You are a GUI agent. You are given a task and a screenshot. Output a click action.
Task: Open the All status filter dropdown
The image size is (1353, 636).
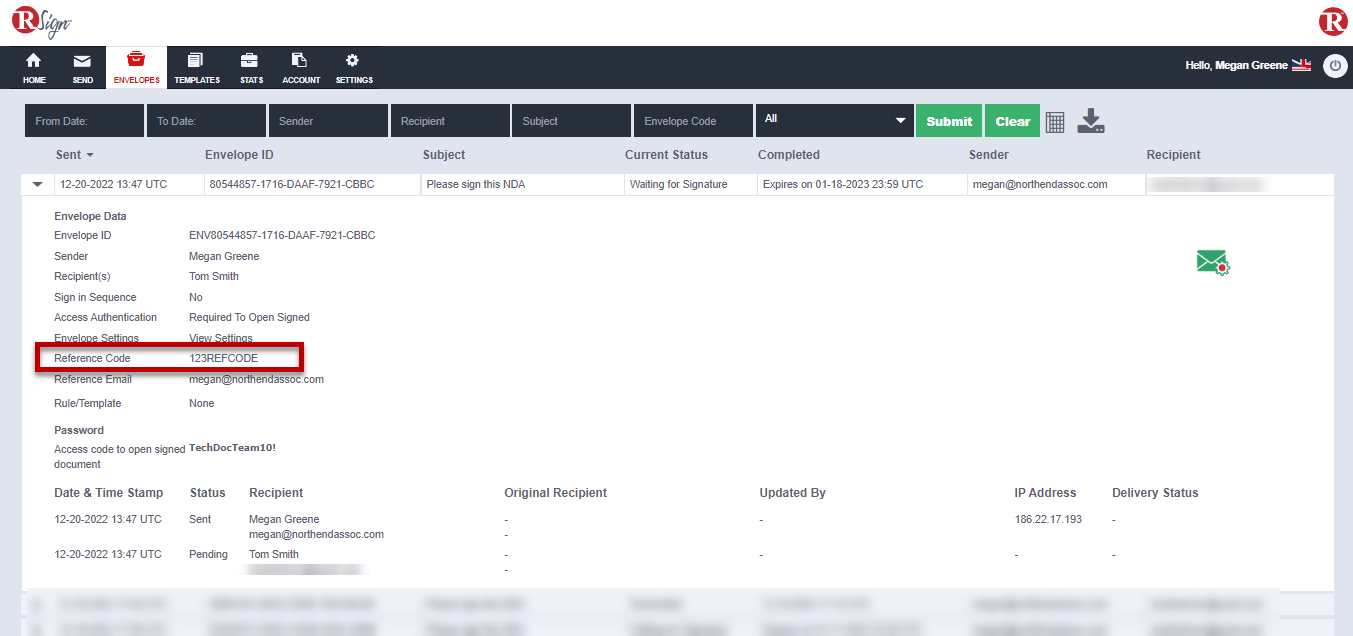834,117
